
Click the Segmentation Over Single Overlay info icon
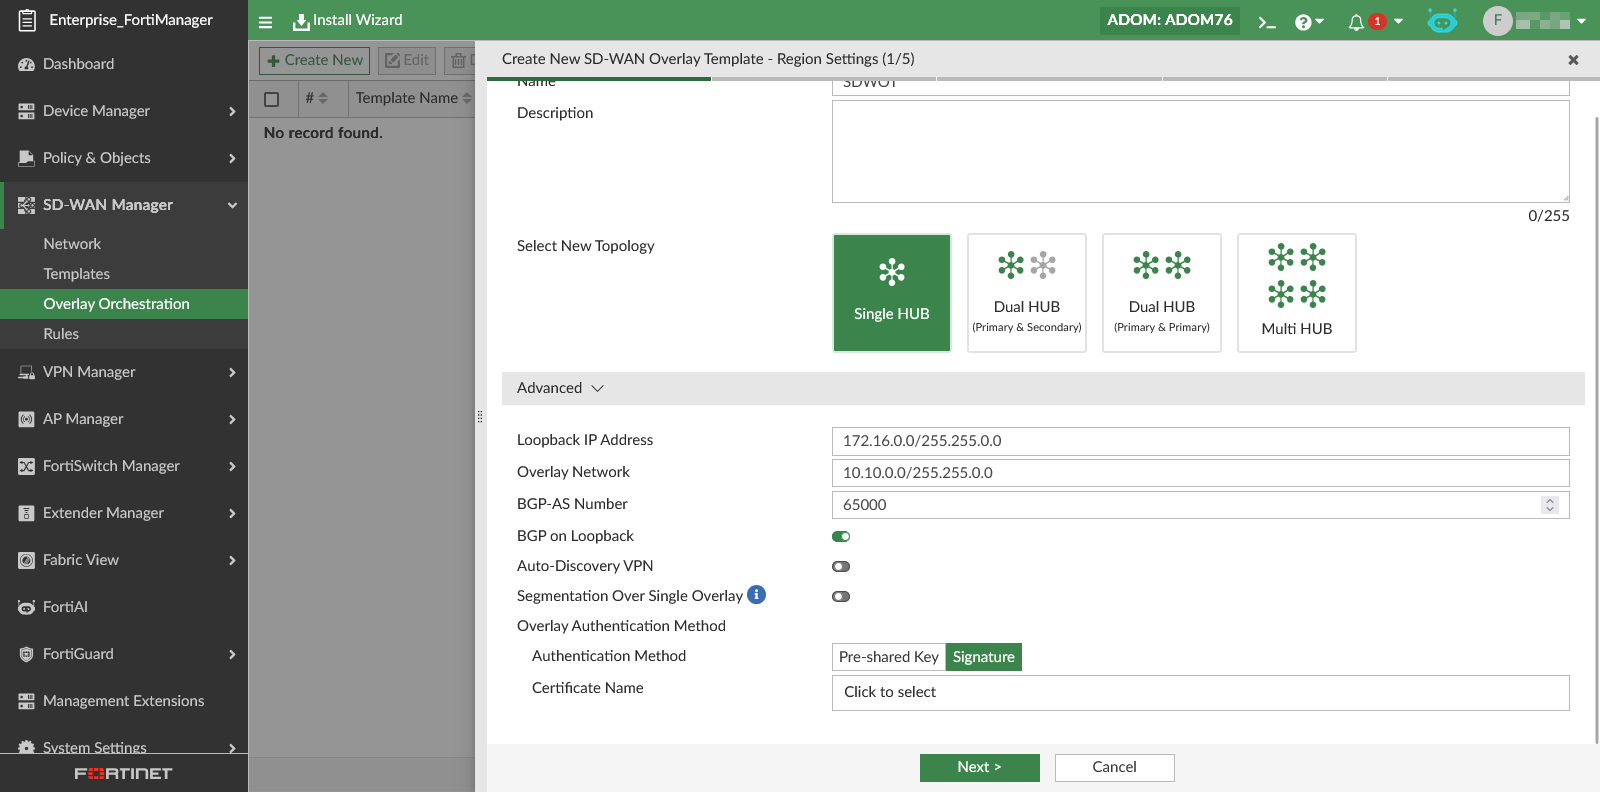click(757, 595)
